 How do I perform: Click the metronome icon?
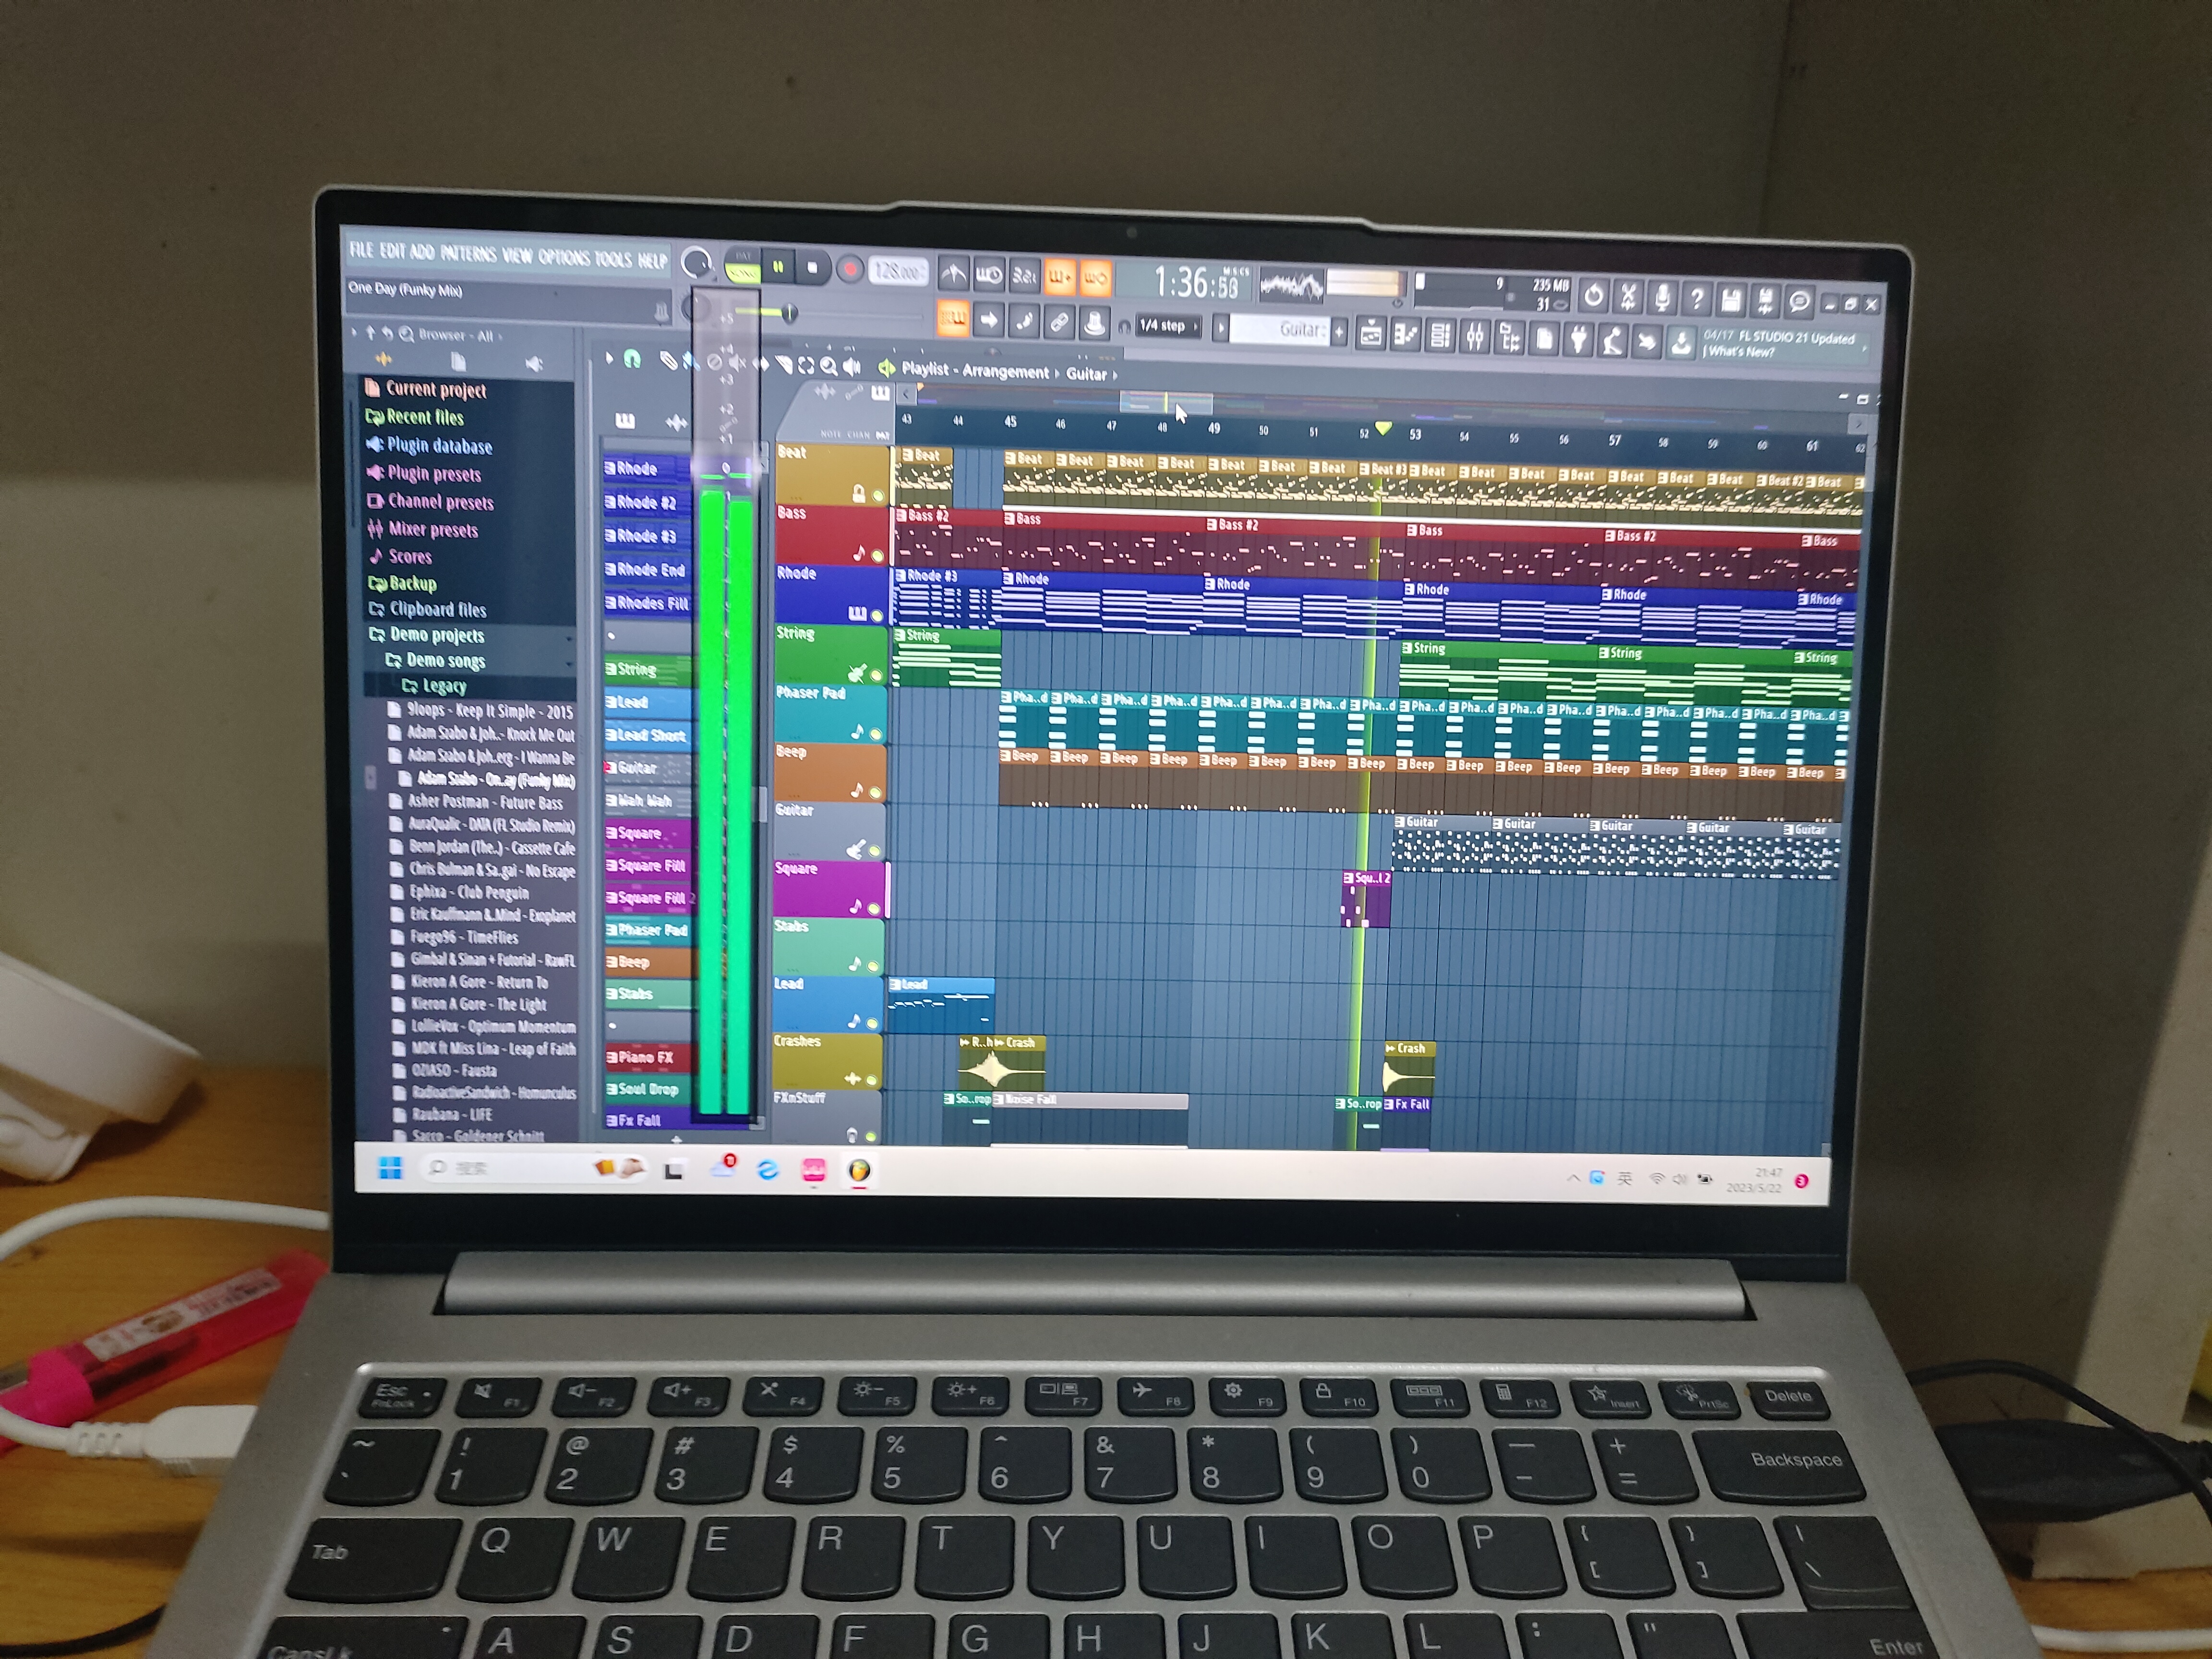[x=954, y=272]
